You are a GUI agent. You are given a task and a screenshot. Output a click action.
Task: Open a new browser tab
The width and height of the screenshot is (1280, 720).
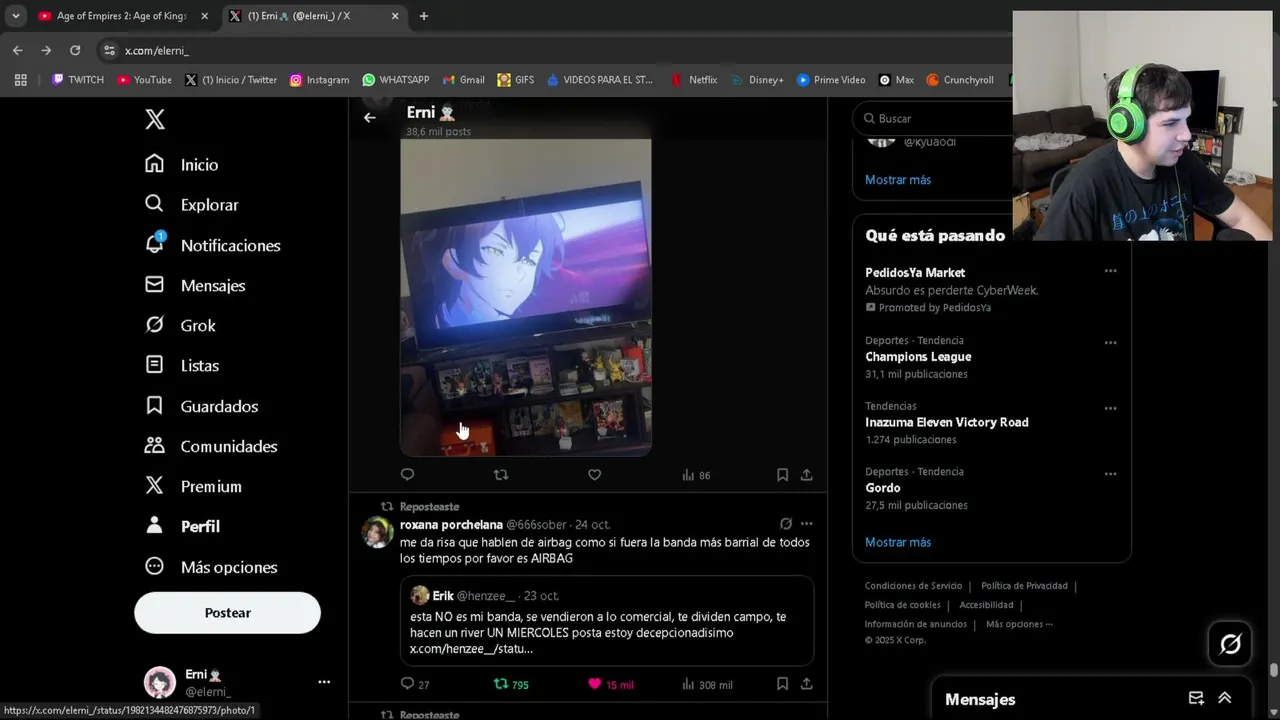coord(424,16)
